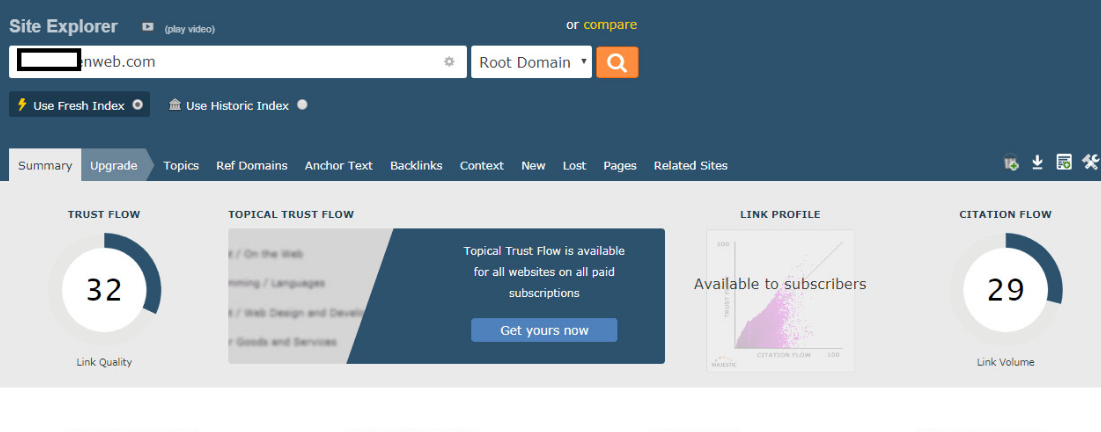Click into the domain search field
This screenshot has height=432, width=1101.
238,62
